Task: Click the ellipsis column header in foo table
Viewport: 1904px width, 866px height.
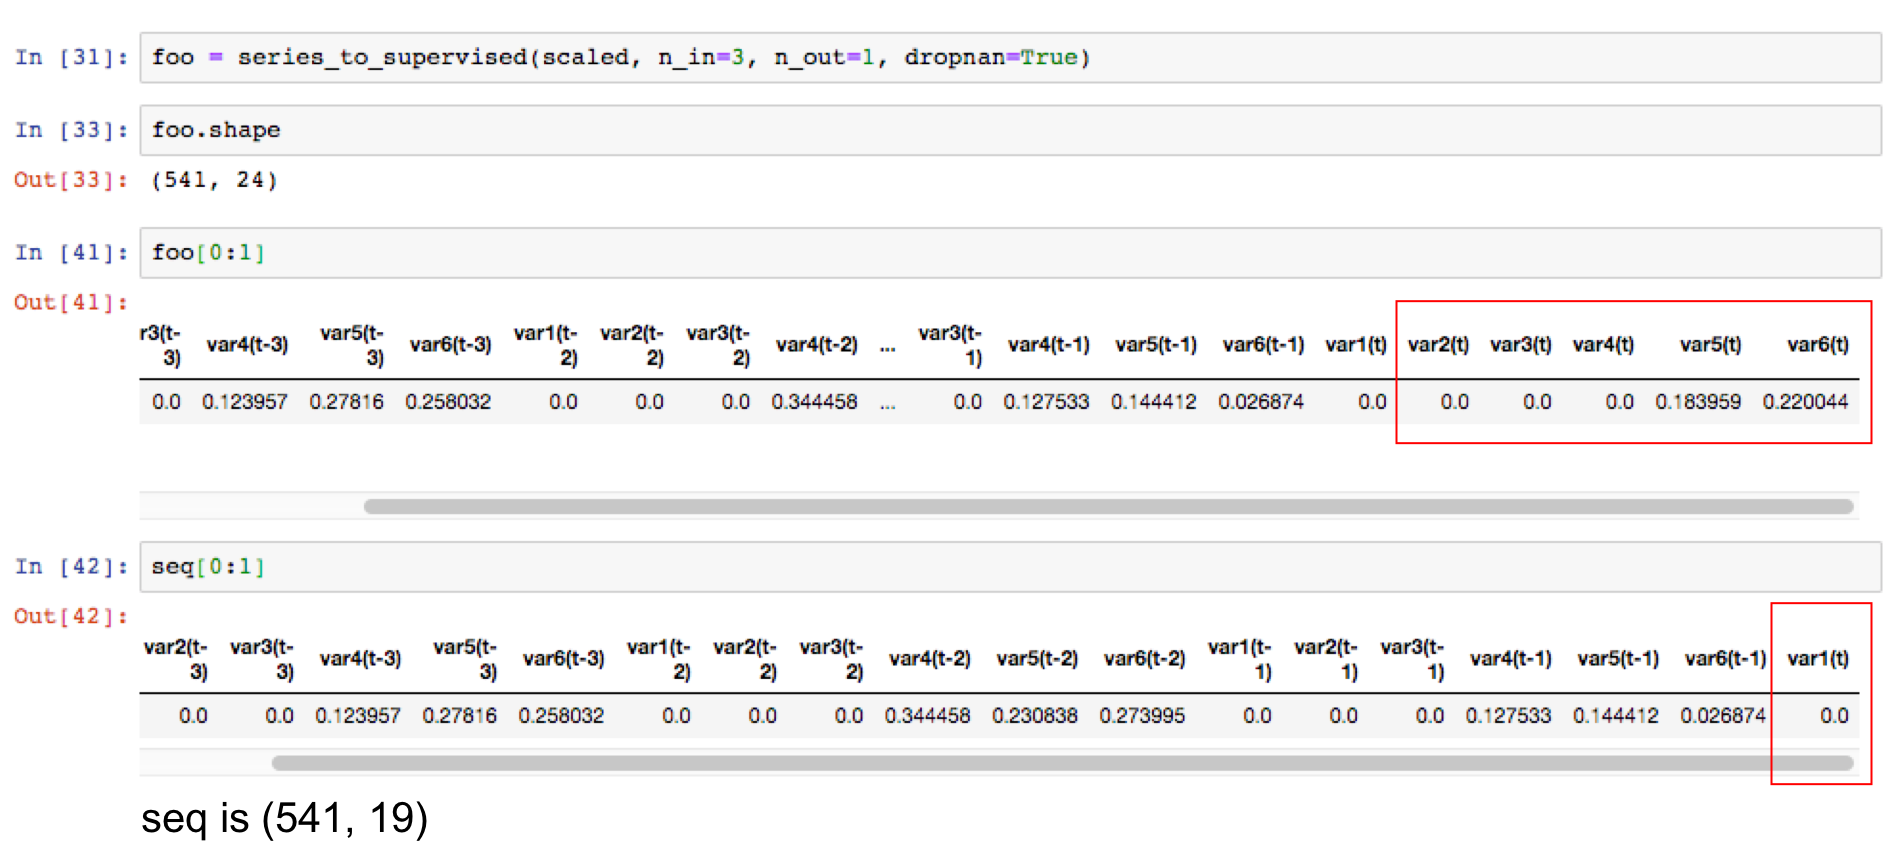Action: tap(887, 346)
